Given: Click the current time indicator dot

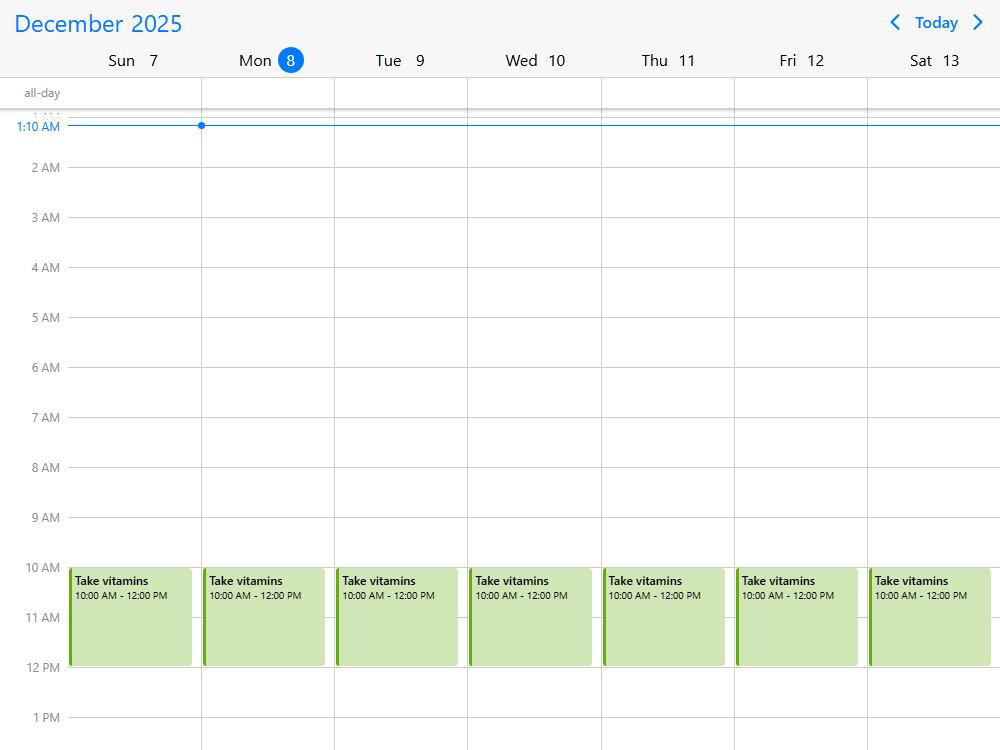Looking at the screenshot, I should [x=201, y=125].
